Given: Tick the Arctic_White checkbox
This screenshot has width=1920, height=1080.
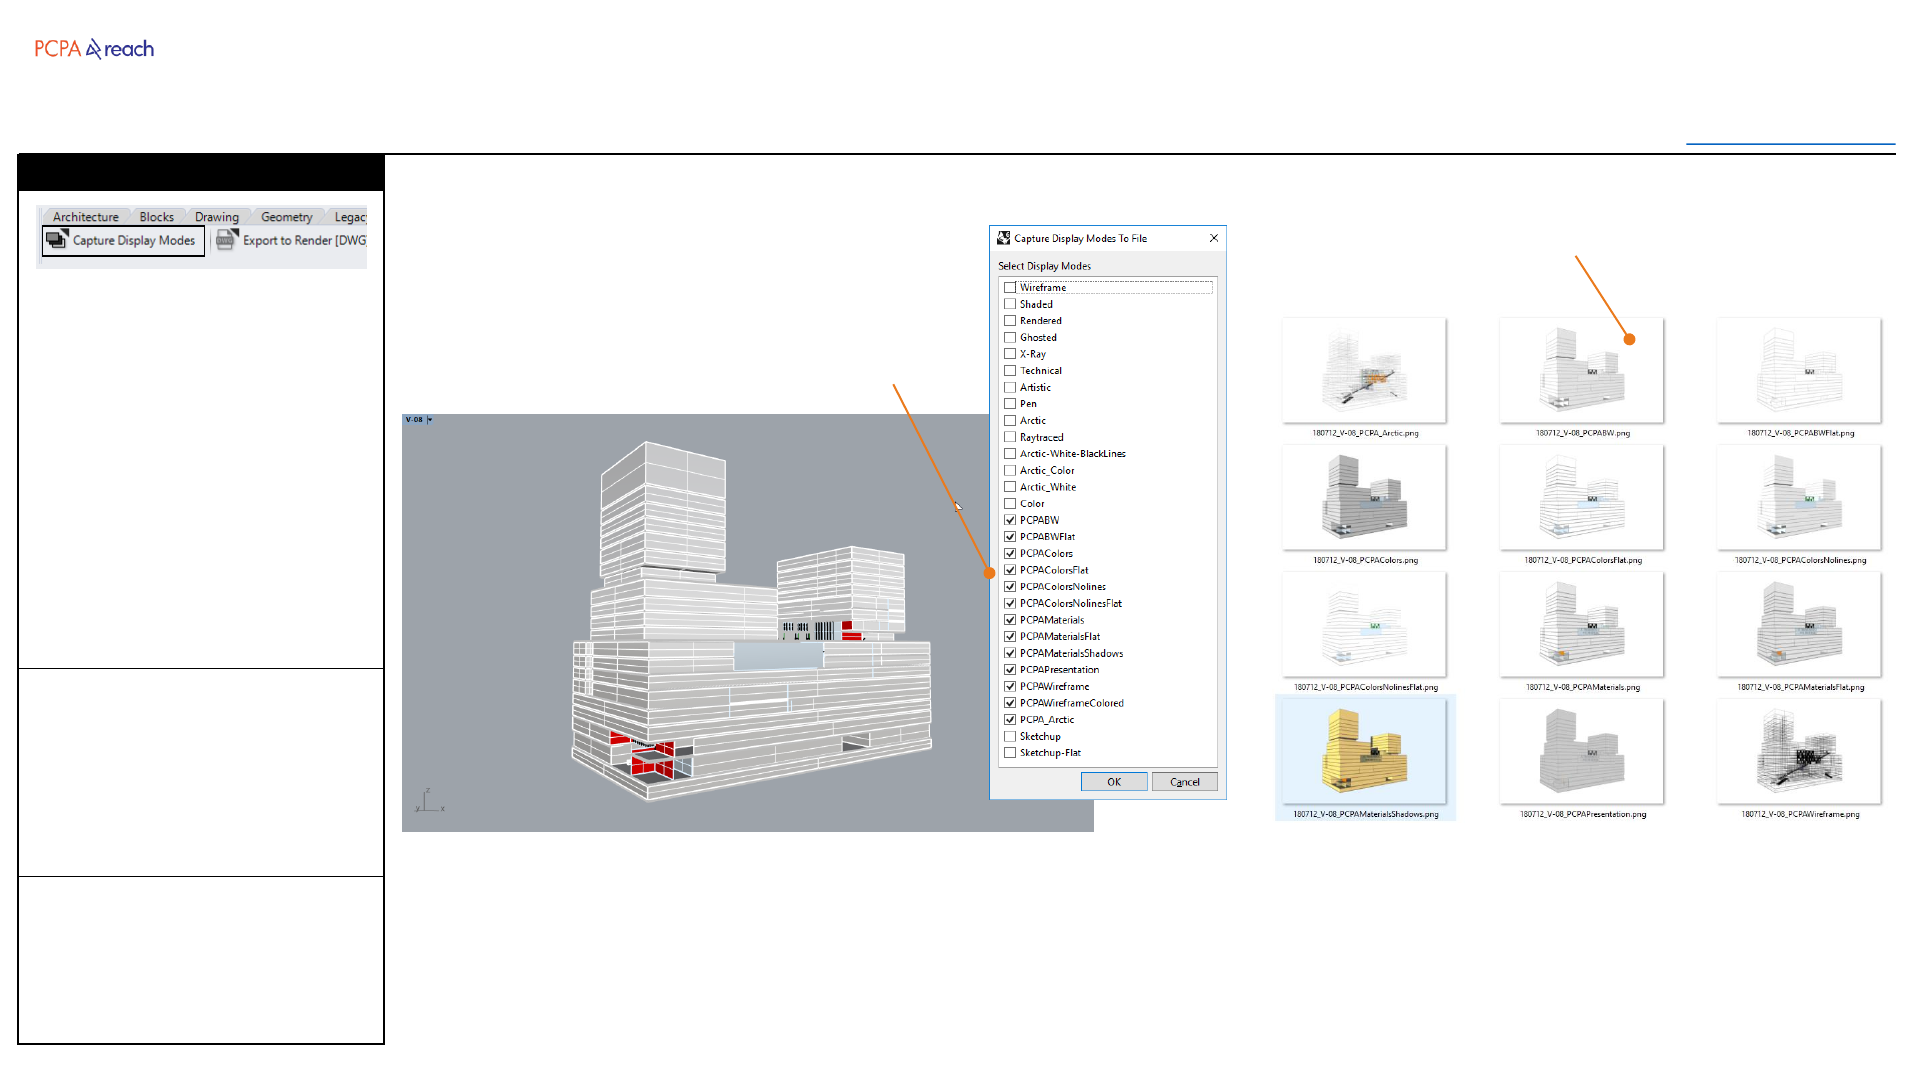Looking at the screenshot, I should tap(1010, 487).
